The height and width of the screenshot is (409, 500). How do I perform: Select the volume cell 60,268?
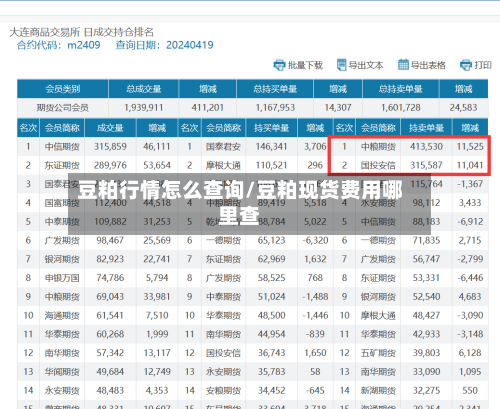coord(110,334)
